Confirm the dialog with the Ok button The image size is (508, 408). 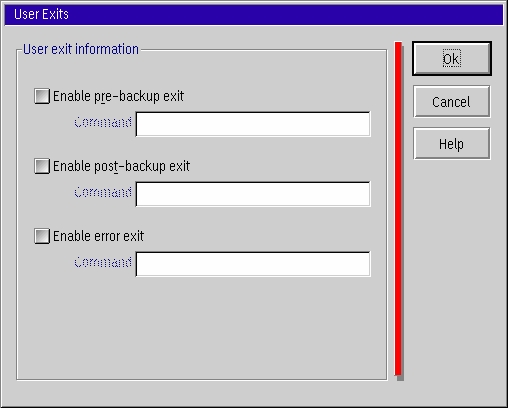pos(452,58)
